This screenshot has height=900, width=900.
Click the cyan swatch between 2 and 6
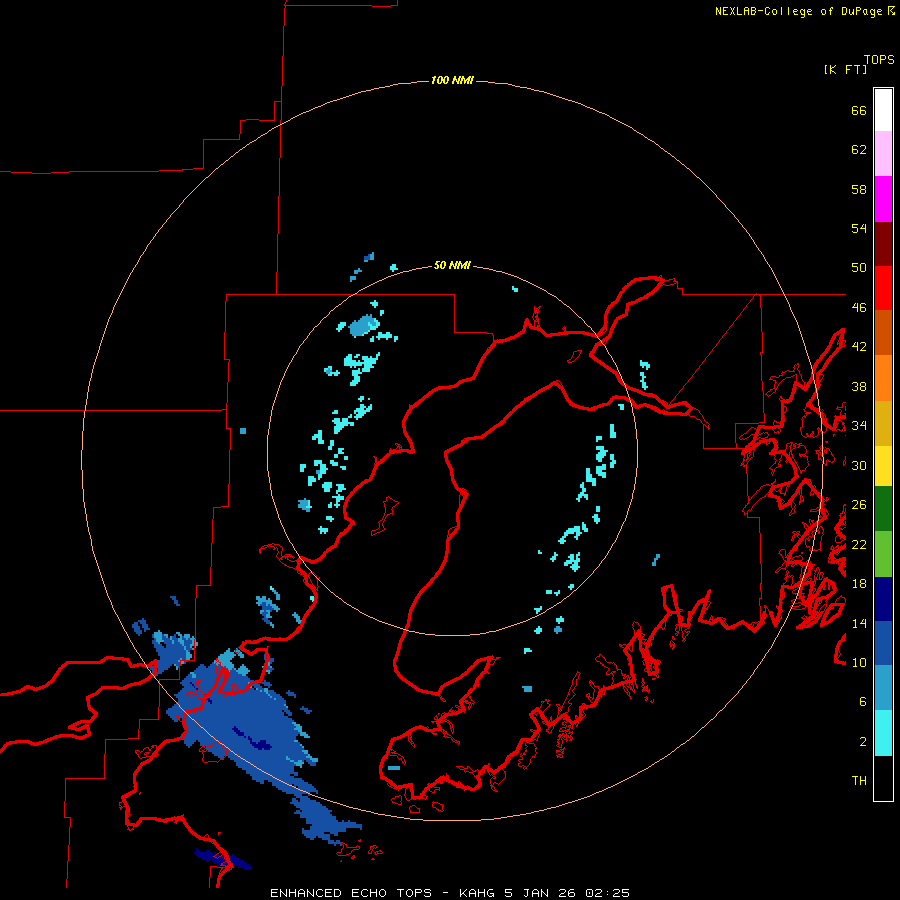point(883,733)
